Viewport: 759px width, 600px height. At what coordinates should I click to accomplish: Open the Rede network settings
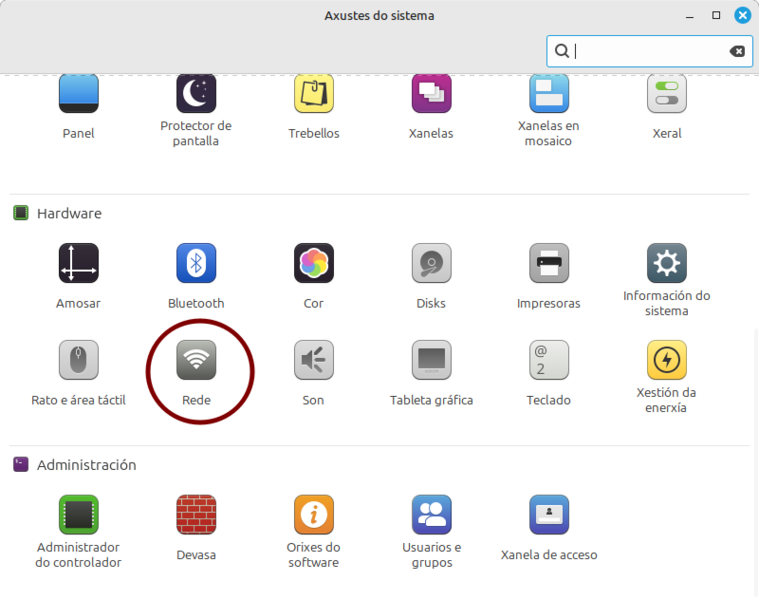pyautogui.click(x=196, y=373)
